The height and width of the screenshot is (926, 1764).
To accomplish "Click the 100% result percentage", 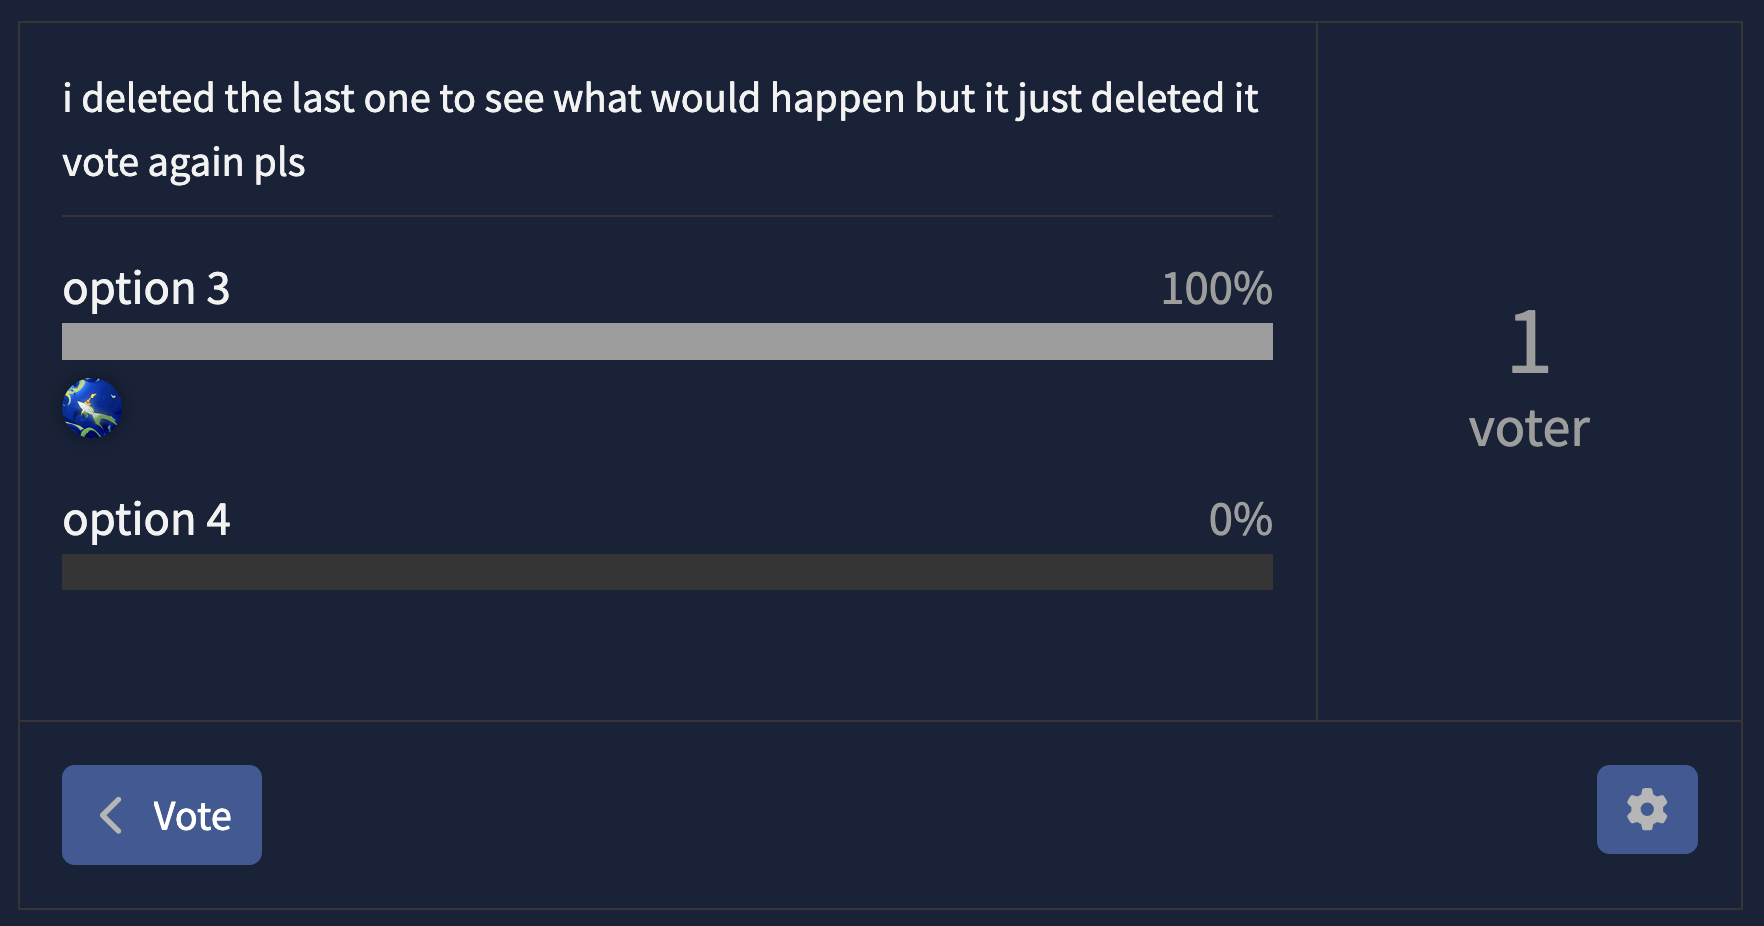I will point(1216,289).
